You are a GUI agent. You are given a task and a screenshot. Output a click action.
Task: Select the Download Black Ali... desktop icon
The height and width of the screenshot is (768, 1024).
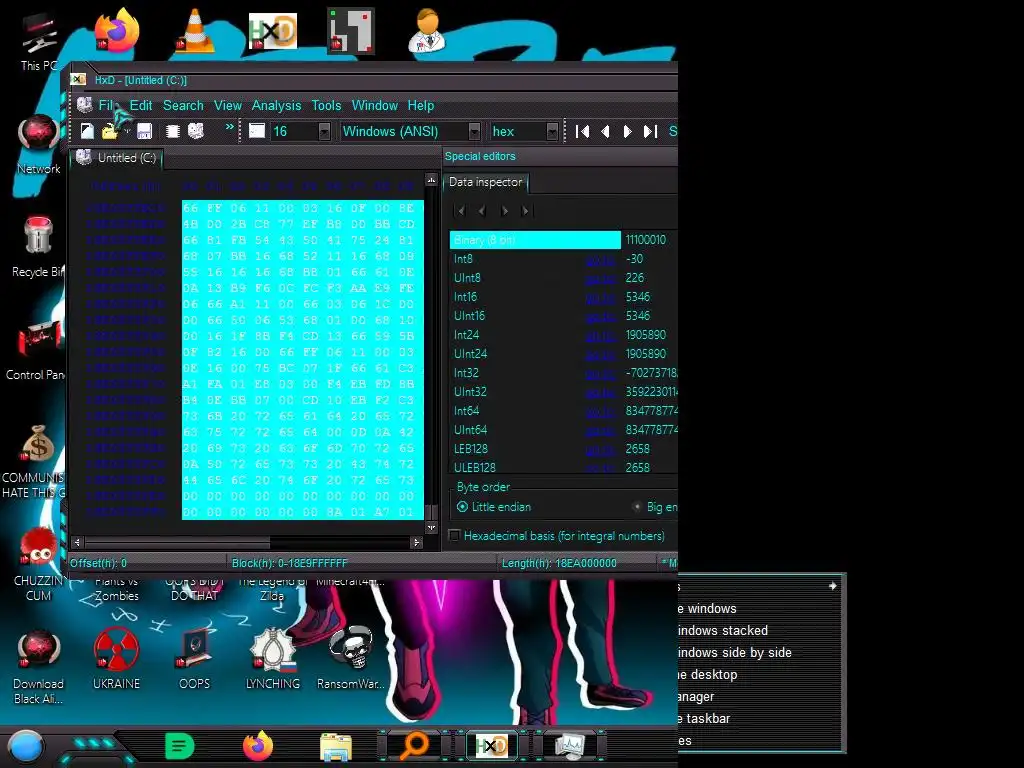[39, 667]
